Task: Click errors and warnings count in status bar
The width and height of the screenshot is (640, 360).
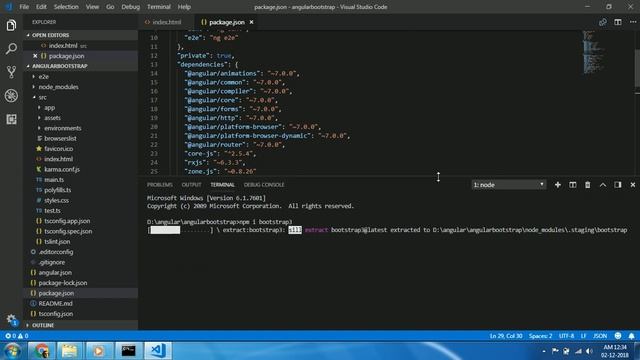Action: click(x=16, y=336)
